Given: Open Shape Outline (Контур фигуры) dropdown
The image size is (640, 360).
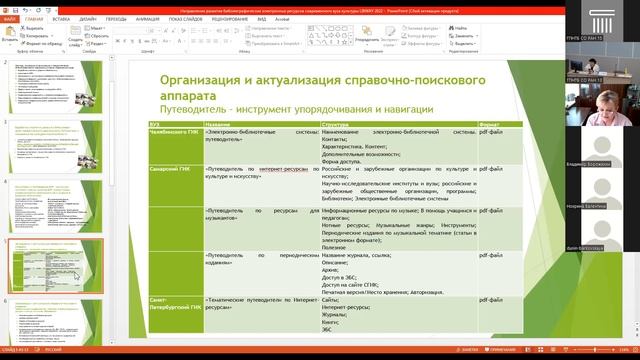Looking at the screenshot, I should coord(420,36).
